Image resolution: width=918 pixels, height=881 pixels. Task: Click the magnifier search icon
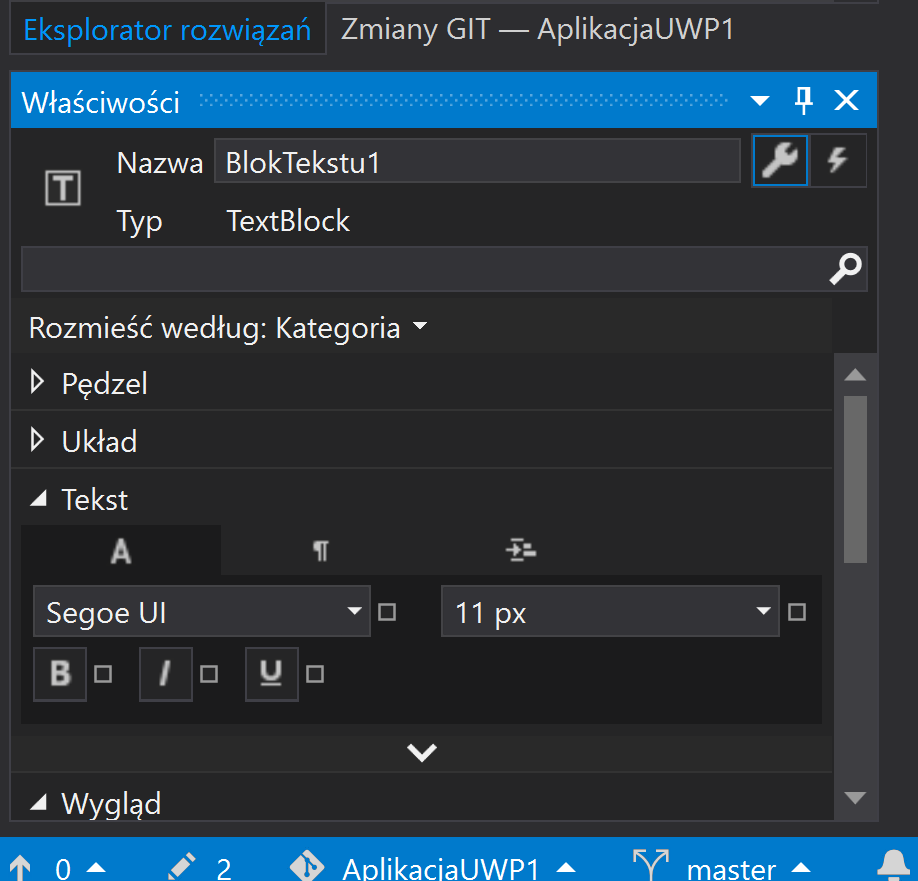tap(845, 269)
